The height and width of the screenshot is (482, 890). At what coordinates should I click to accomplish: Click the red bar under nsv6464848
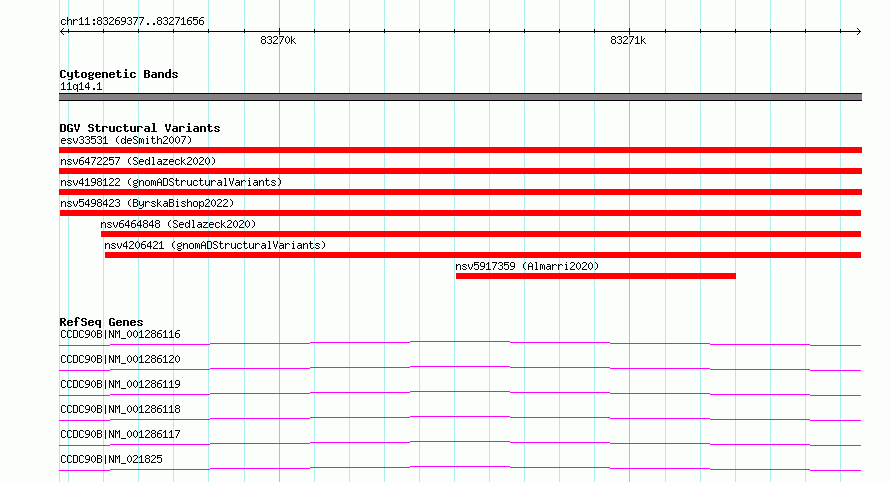point(481,234)
